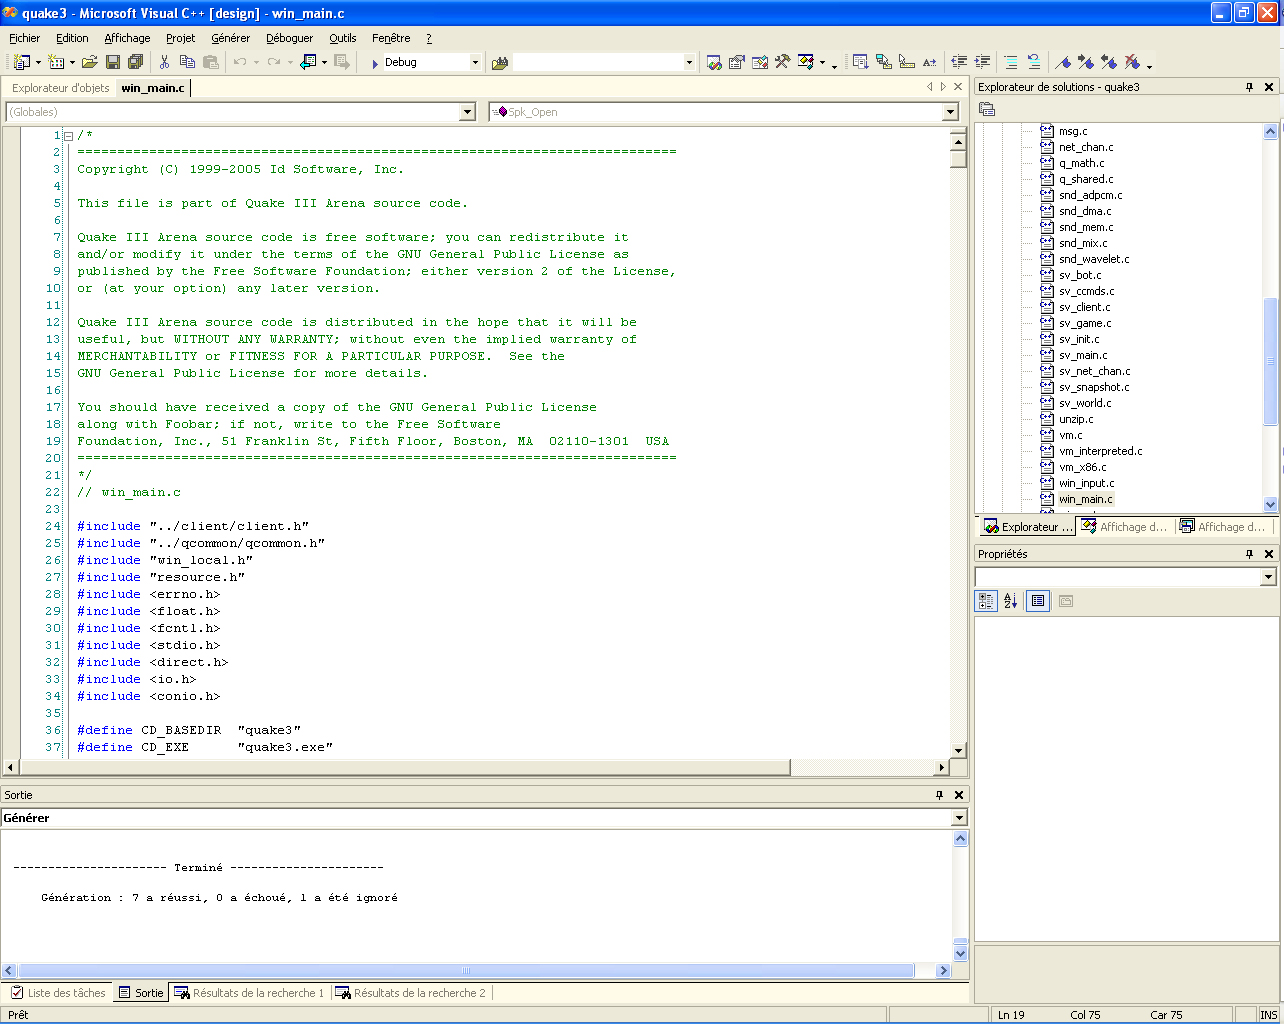Uncomment the selected lines
The width and height of the screenshot is (1284, 1024).
point(1034,62)
